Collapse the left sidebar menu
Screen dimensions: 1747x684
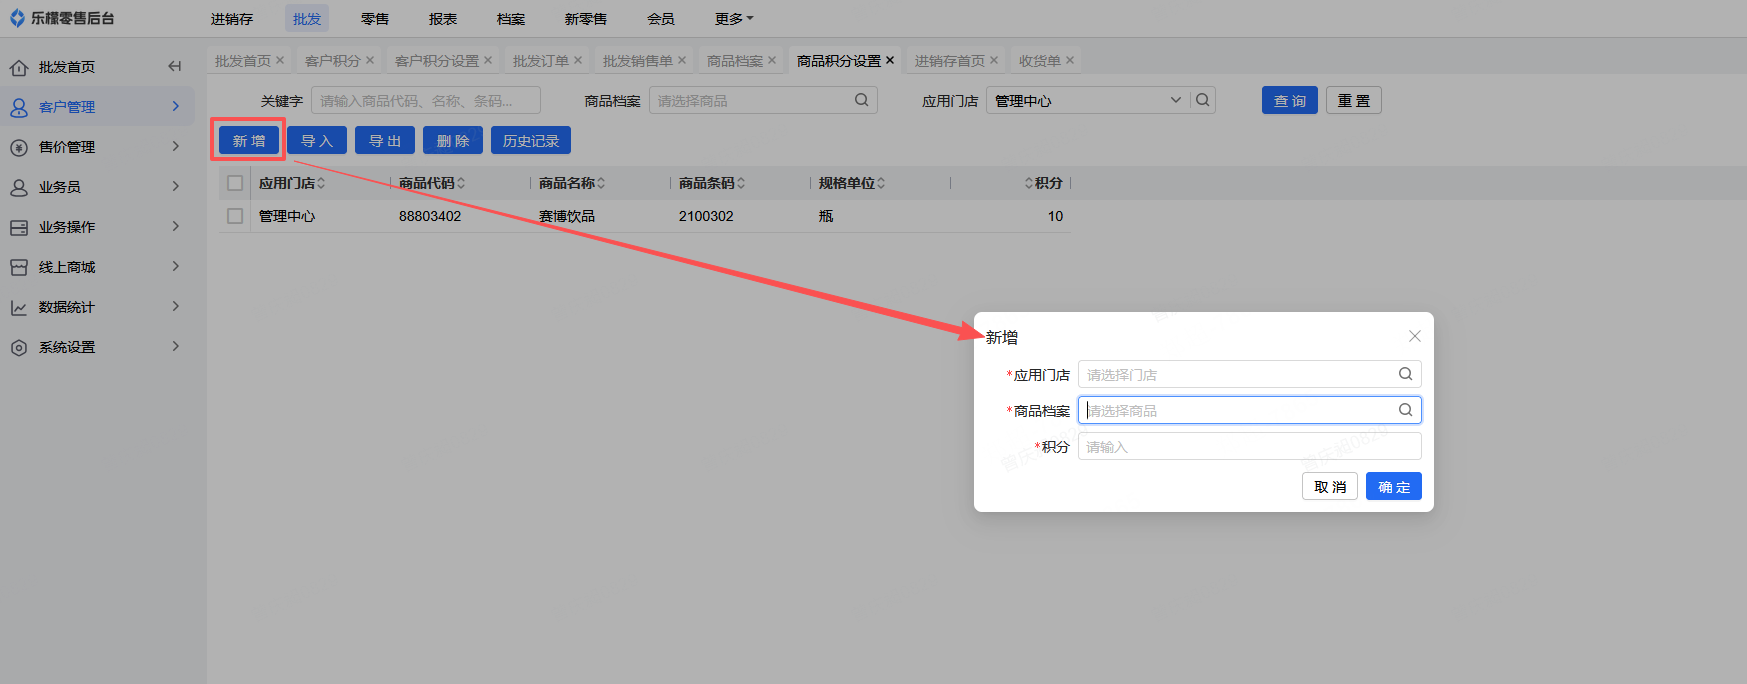(x=174, y=67)
